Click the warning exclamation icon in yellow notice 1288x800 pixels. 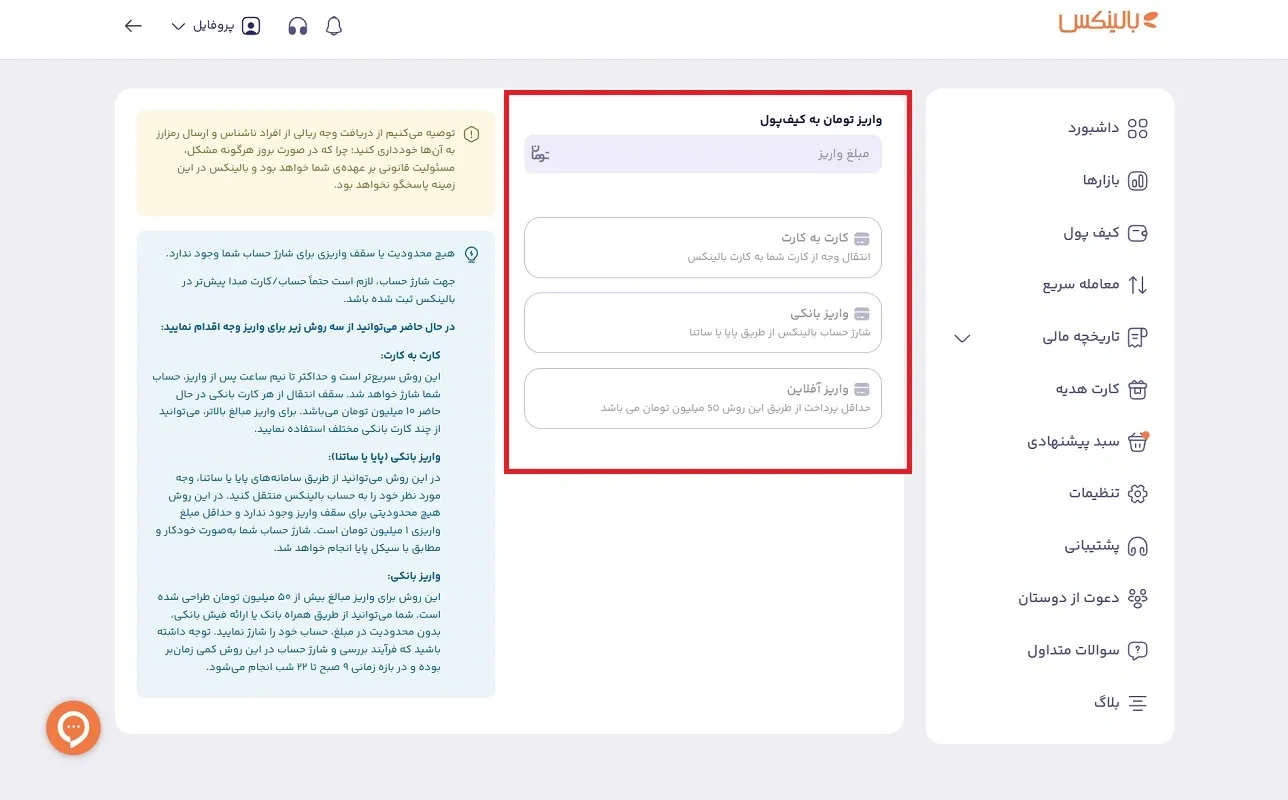click(472, 133)
